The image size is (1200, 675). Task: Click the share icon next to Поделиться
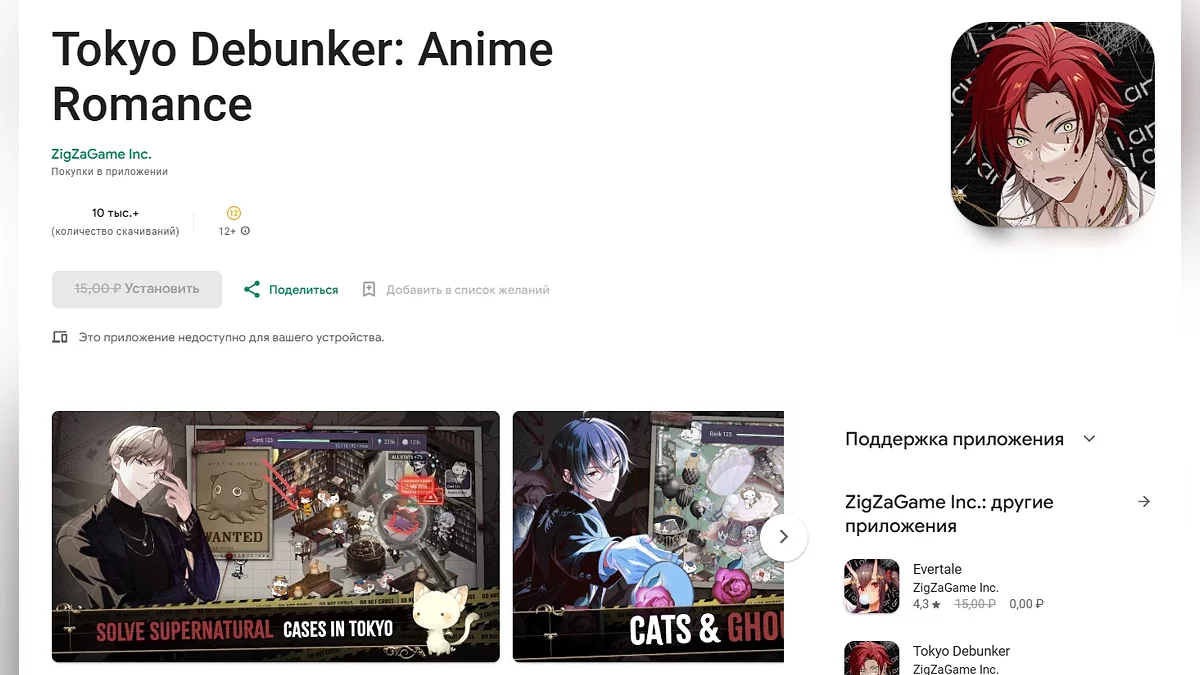click(252, 289)
